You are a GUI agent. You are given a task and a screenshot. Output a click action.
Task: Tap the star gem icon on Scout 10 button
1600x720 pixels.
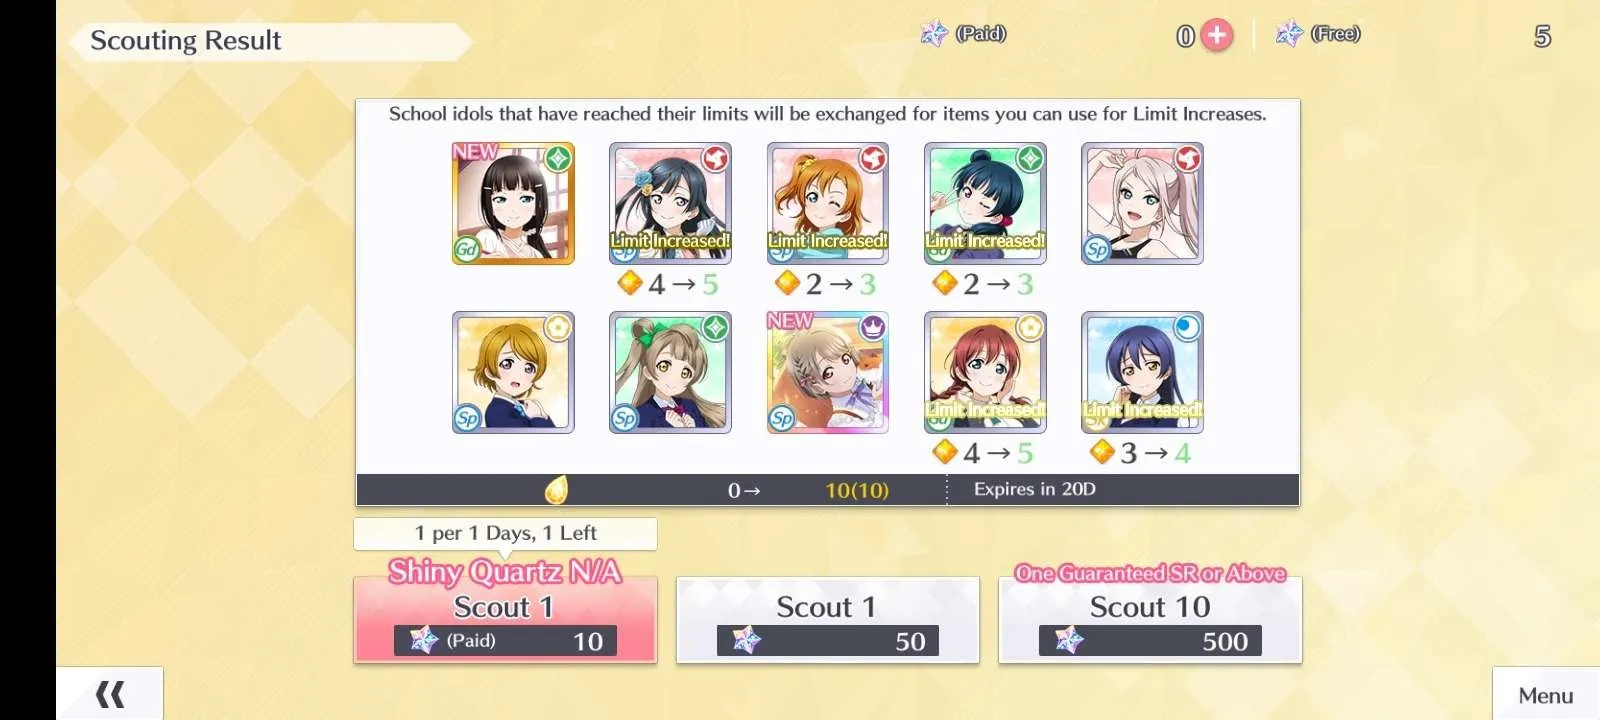[1069, 640]
